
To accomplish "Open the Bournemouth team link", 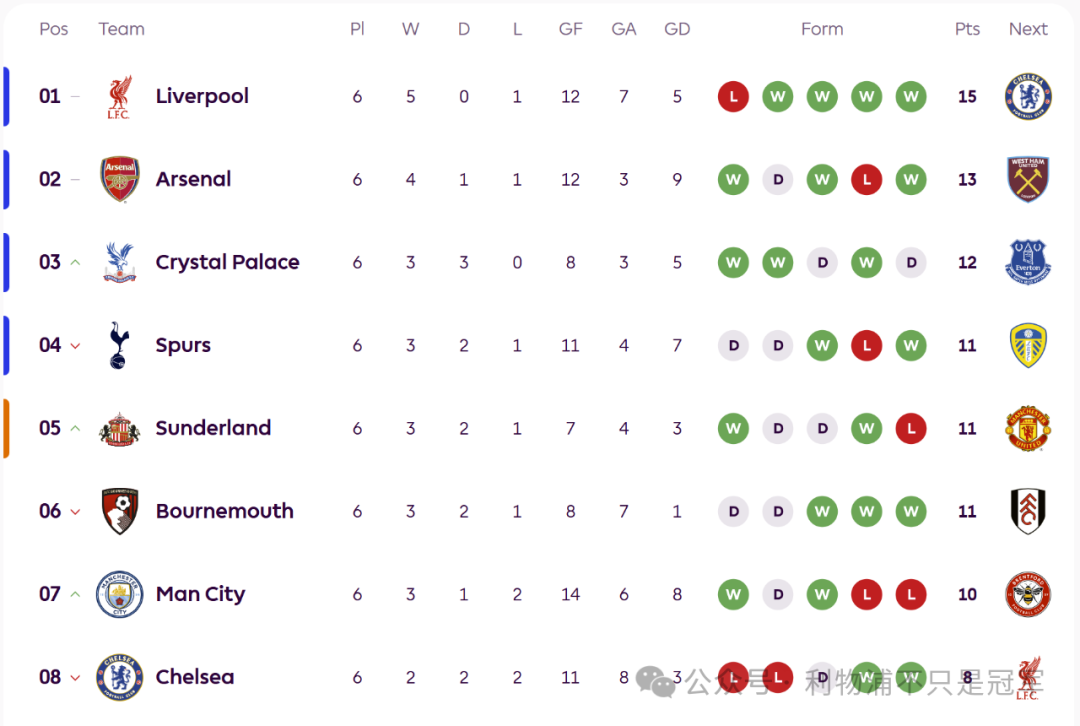I will pyautogui.click(x=224, y=512).
